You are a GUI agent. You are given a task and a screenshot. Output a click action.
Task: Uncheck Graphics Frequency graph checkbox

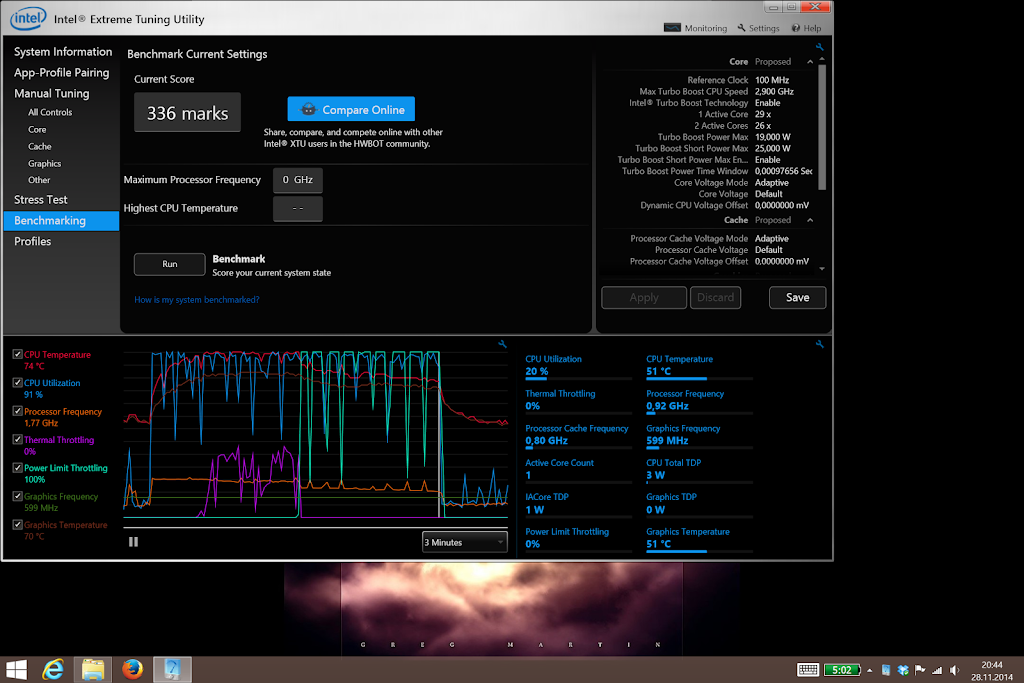point(18,496)
